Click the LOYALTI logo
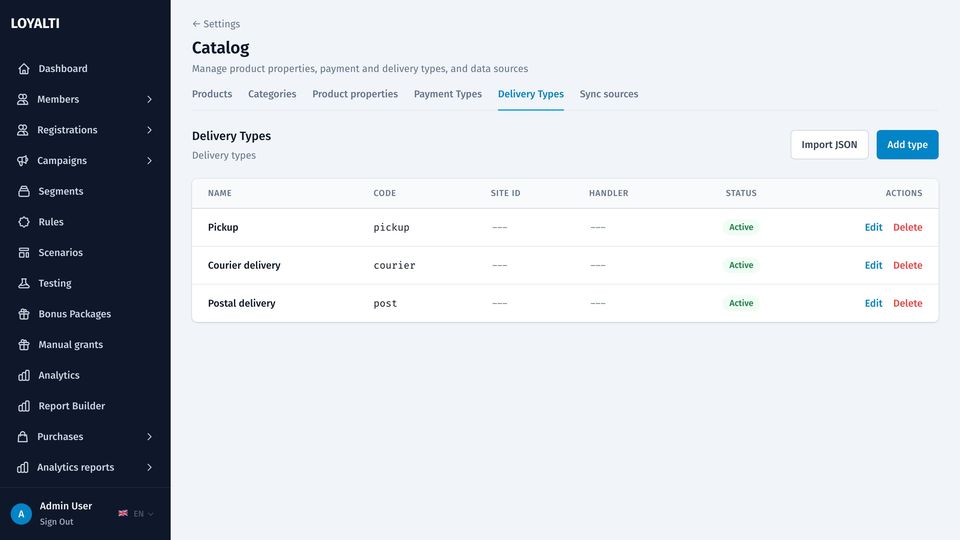 pos(35,23)
